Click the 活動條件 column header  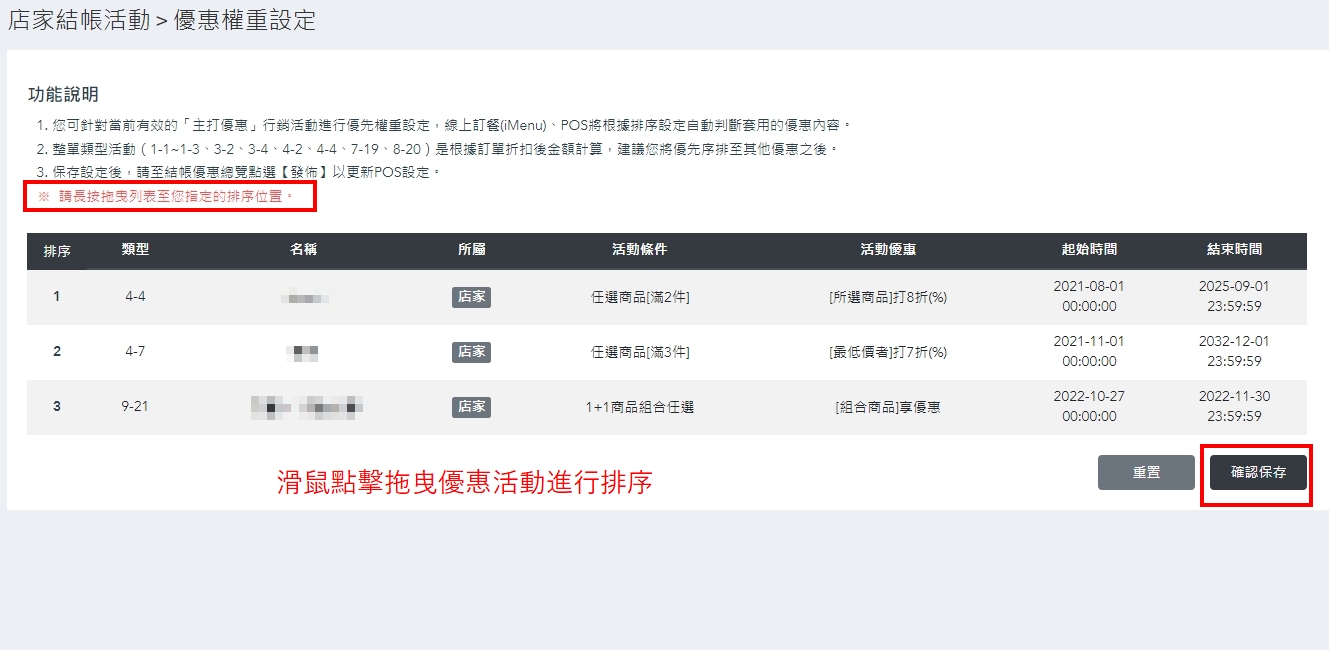639,250
